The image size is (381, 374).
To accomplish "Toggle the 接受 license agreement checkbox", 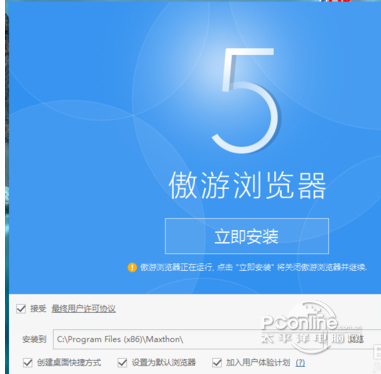I will click(x=21, y=309).
